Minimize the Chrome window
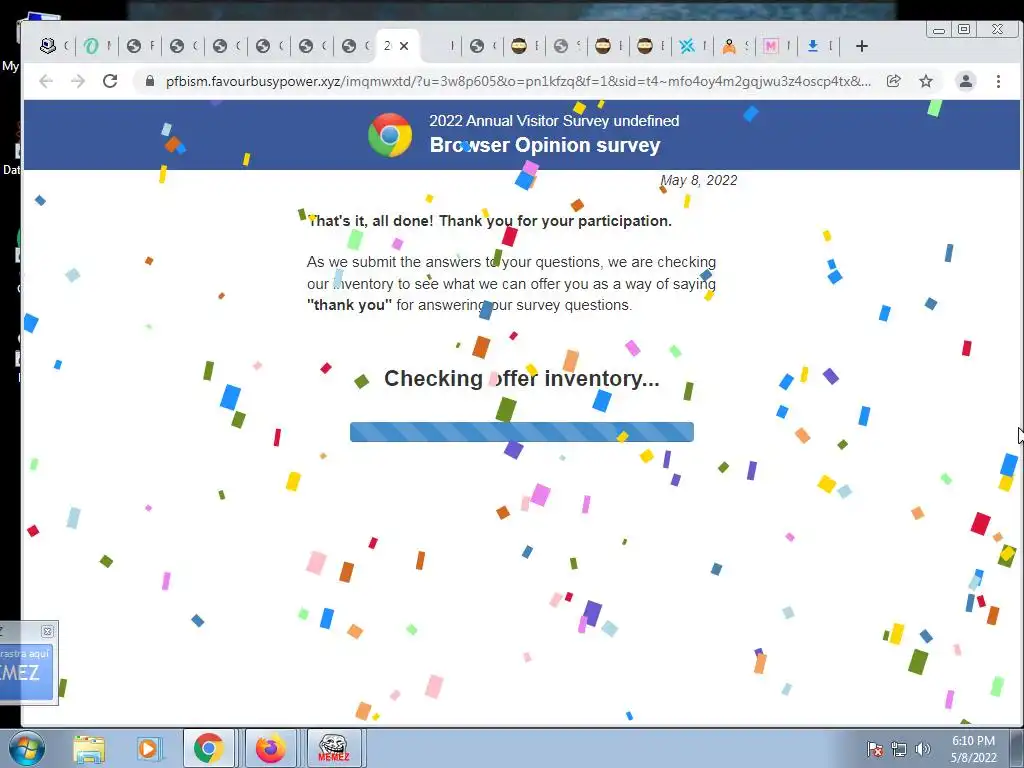The width and height of the screenshot is (1024, 768). 939,29
